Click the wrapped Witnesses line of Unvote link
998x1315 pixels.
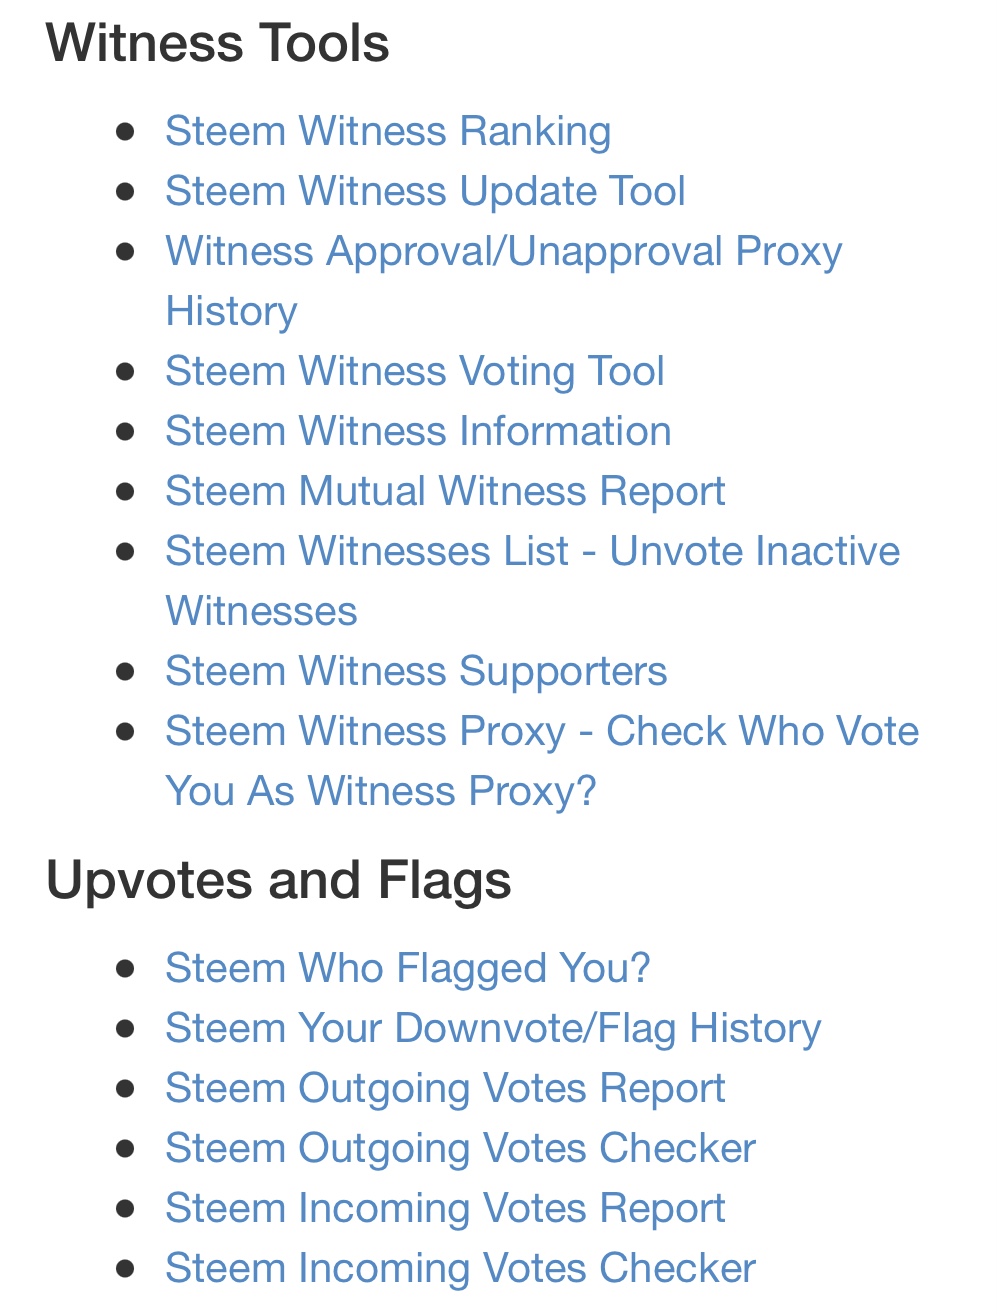tap(261, 611)
